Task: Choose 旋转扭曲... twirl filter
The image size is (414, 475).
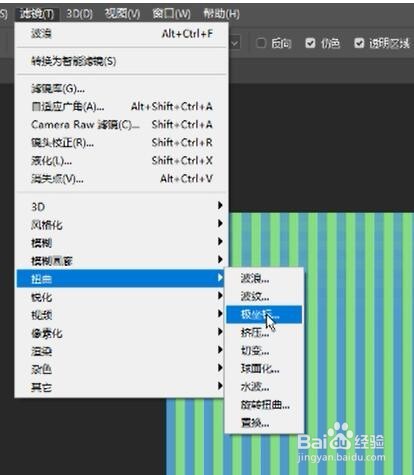Action: click(264, 405)
